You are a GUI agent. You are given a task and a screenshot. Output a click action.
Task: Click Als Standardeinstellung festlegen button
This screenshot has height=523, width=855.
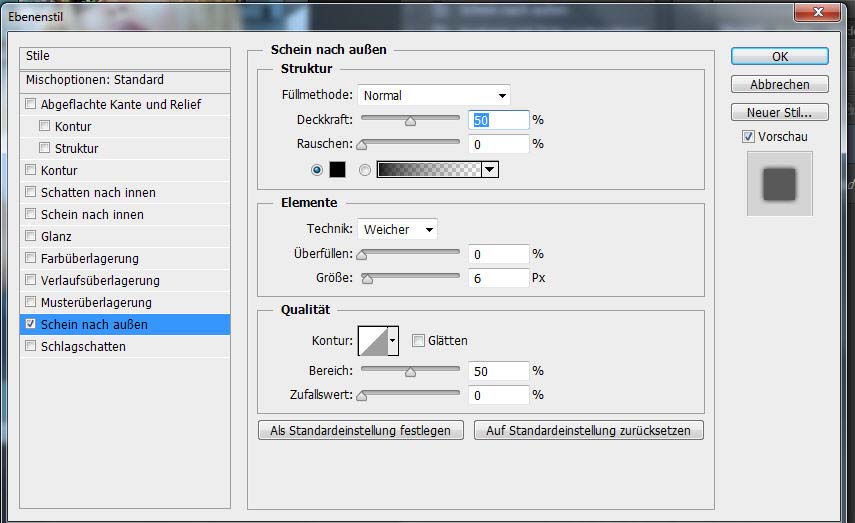[361, 431]
